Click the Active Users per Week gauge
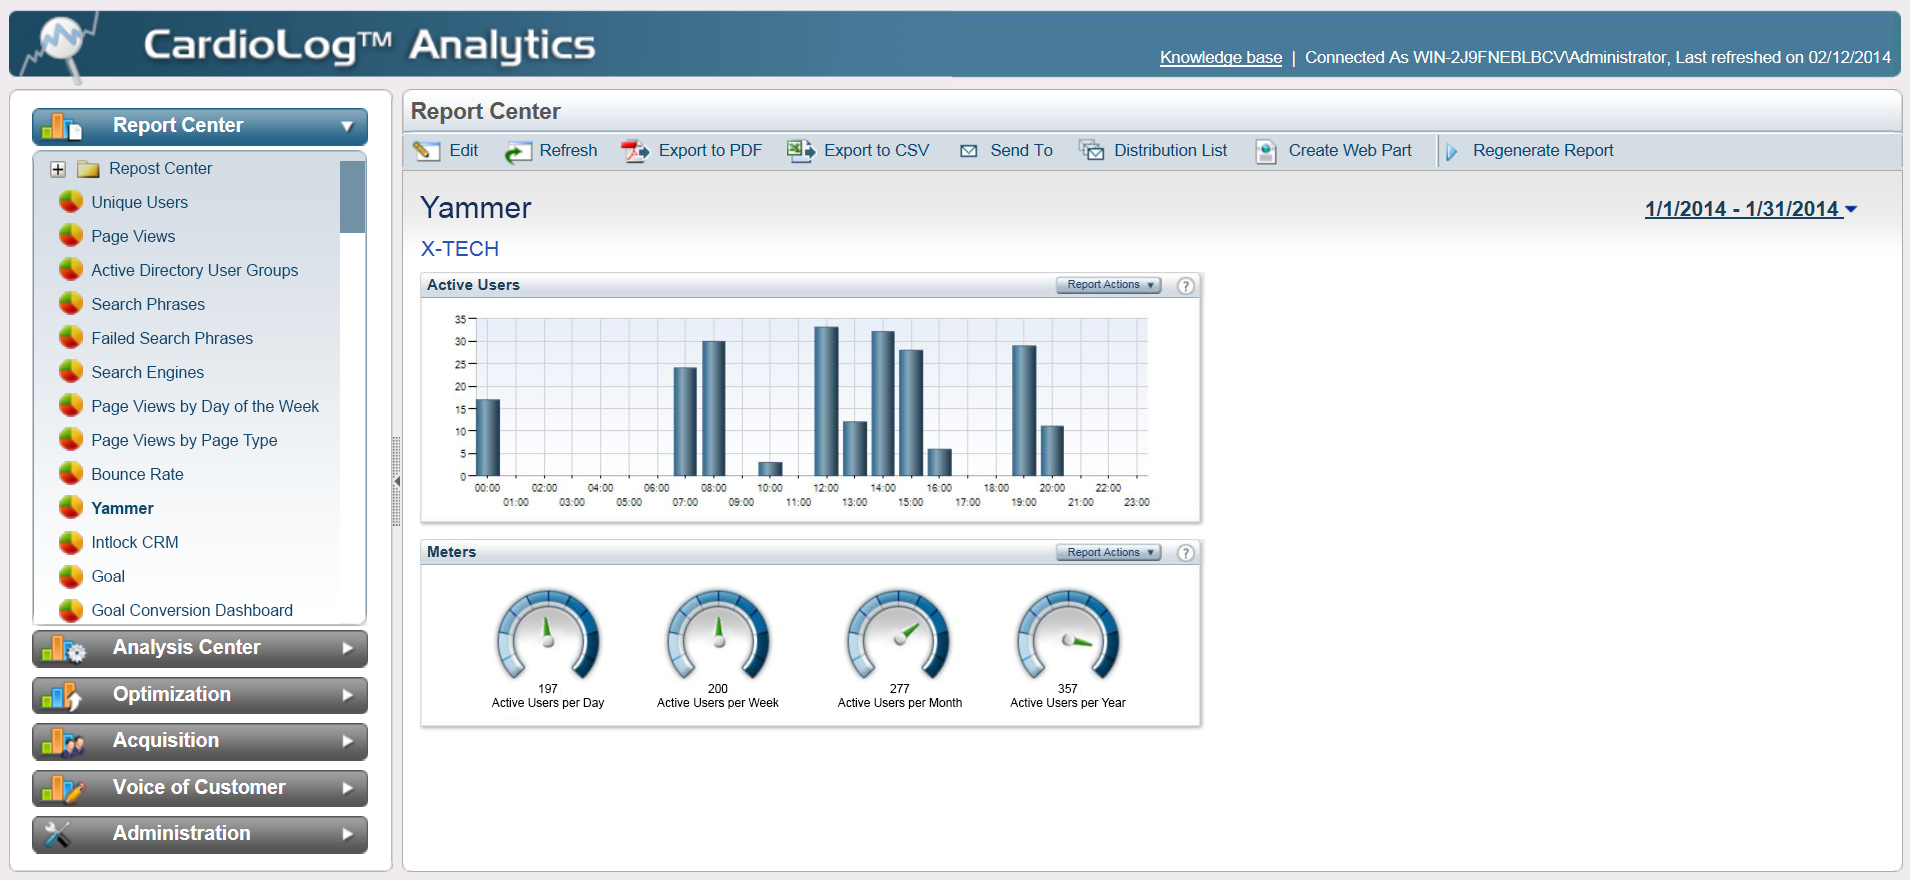This screenshot has height=880, width=1910. pyautogui.click(x=718, y=635)
